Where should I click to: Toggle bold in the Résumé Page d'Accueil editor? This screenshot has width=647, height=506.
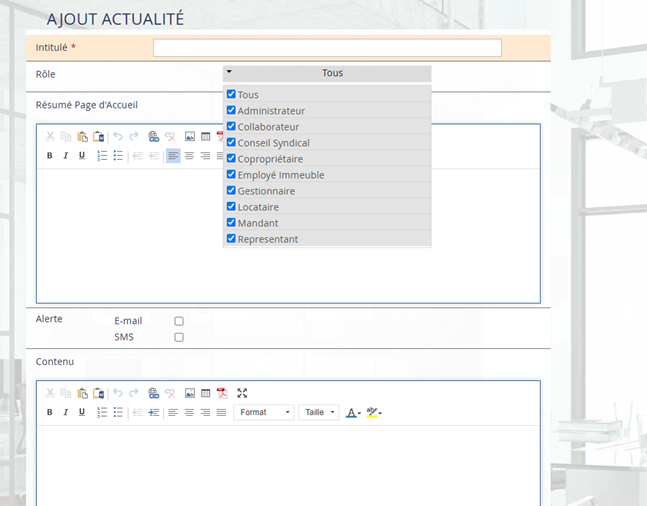[x=49, y=156]
